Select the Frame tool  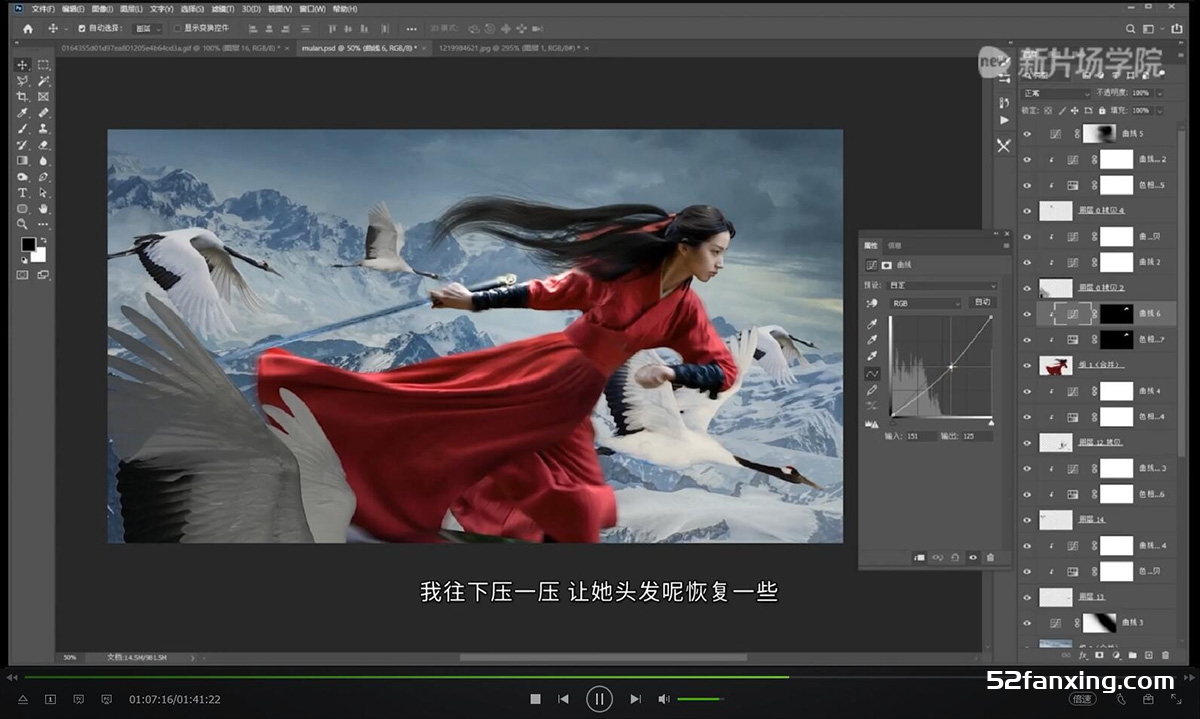[43, 97]
